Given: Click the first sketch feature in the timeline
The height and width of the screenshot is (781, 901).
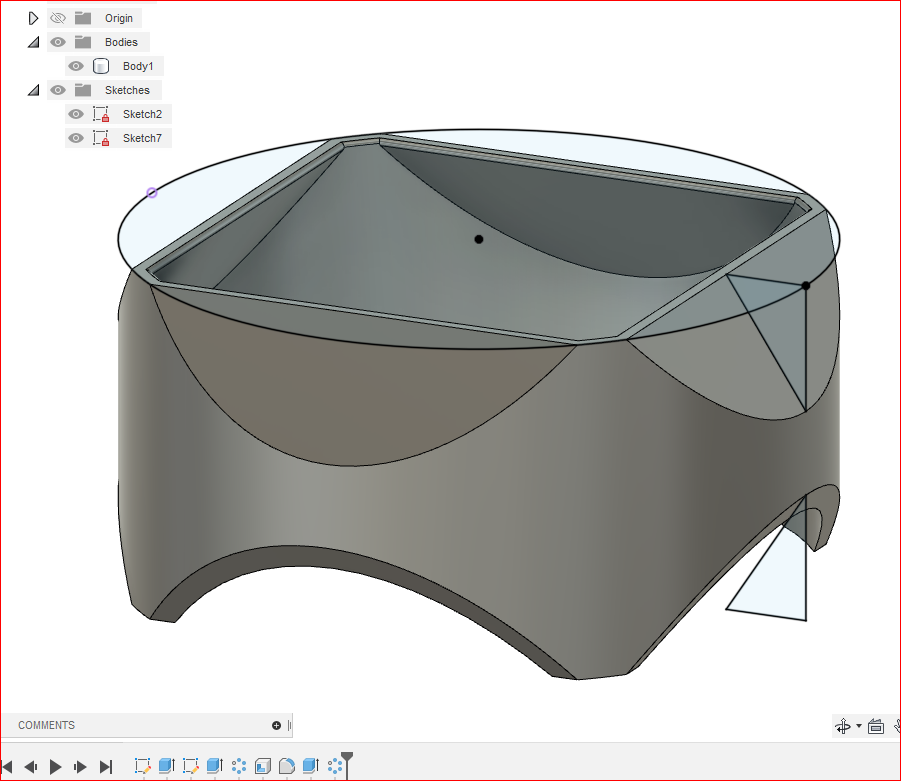Looking at the screenshot, I should pyautogui.click(x=142, y=766).
